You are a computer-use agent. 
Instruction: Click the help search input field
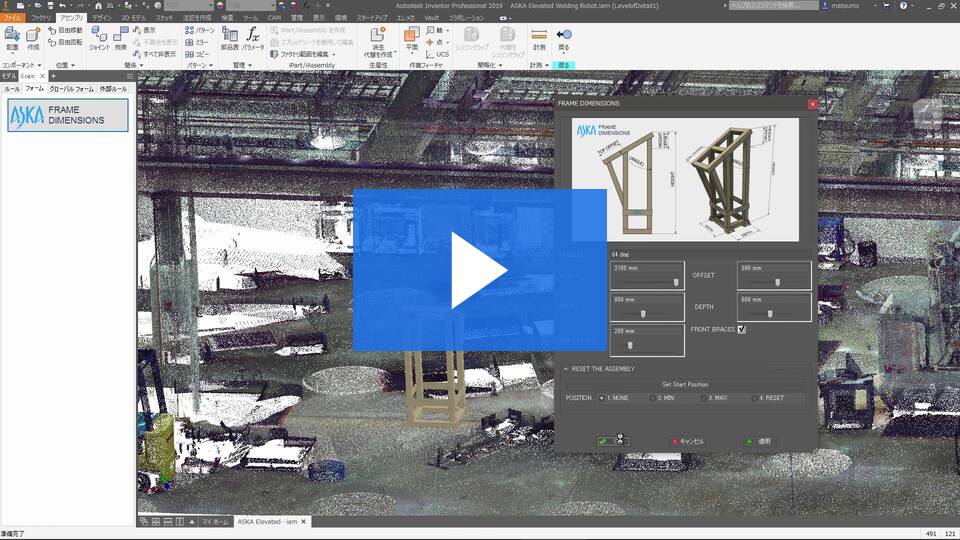(x=773, y=6)
